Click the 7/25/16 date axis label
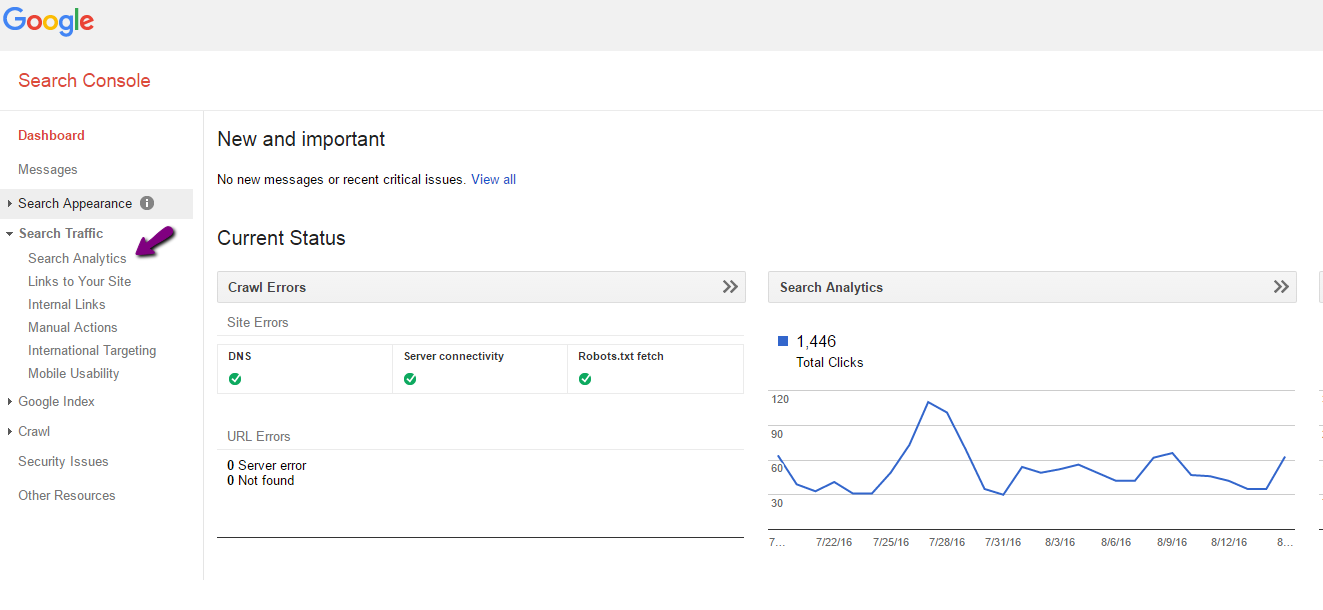 [891, 542]
